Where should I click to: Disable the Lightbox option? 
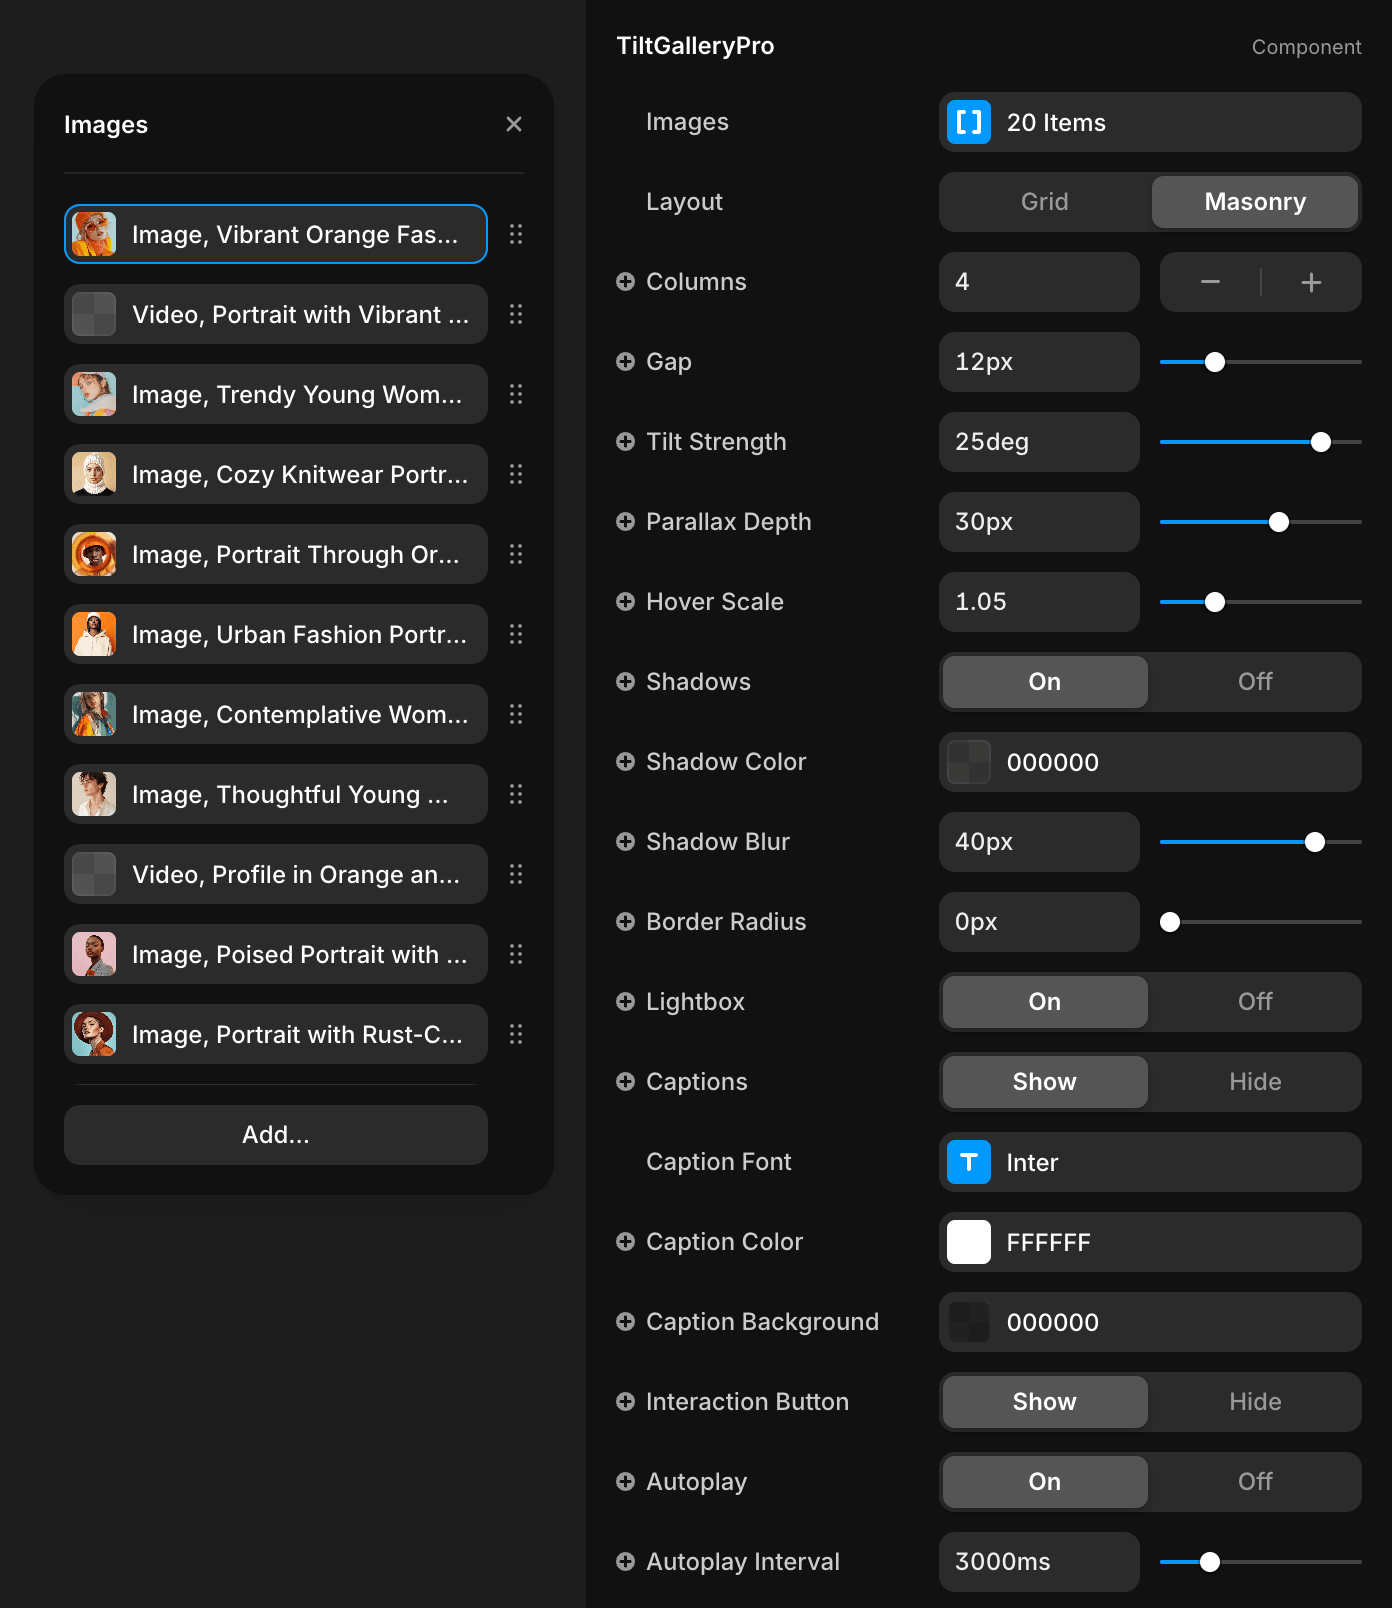(x=1254, y=1002)
